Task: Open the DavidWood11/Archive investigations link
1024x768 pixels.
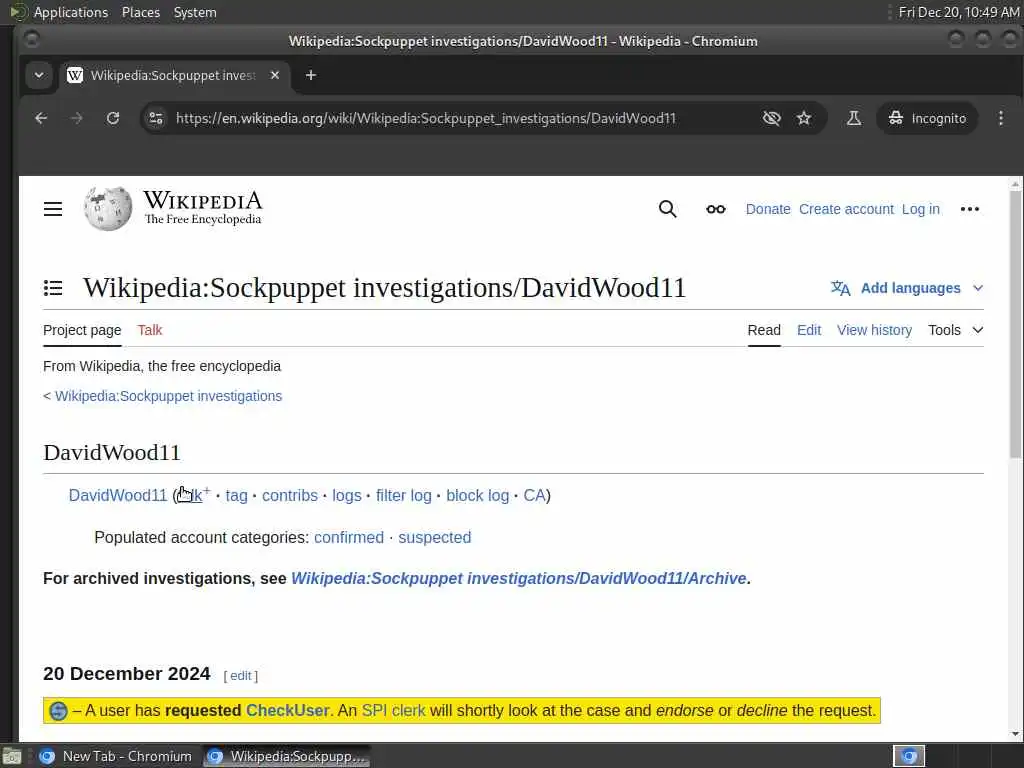Action: (519, 579)
